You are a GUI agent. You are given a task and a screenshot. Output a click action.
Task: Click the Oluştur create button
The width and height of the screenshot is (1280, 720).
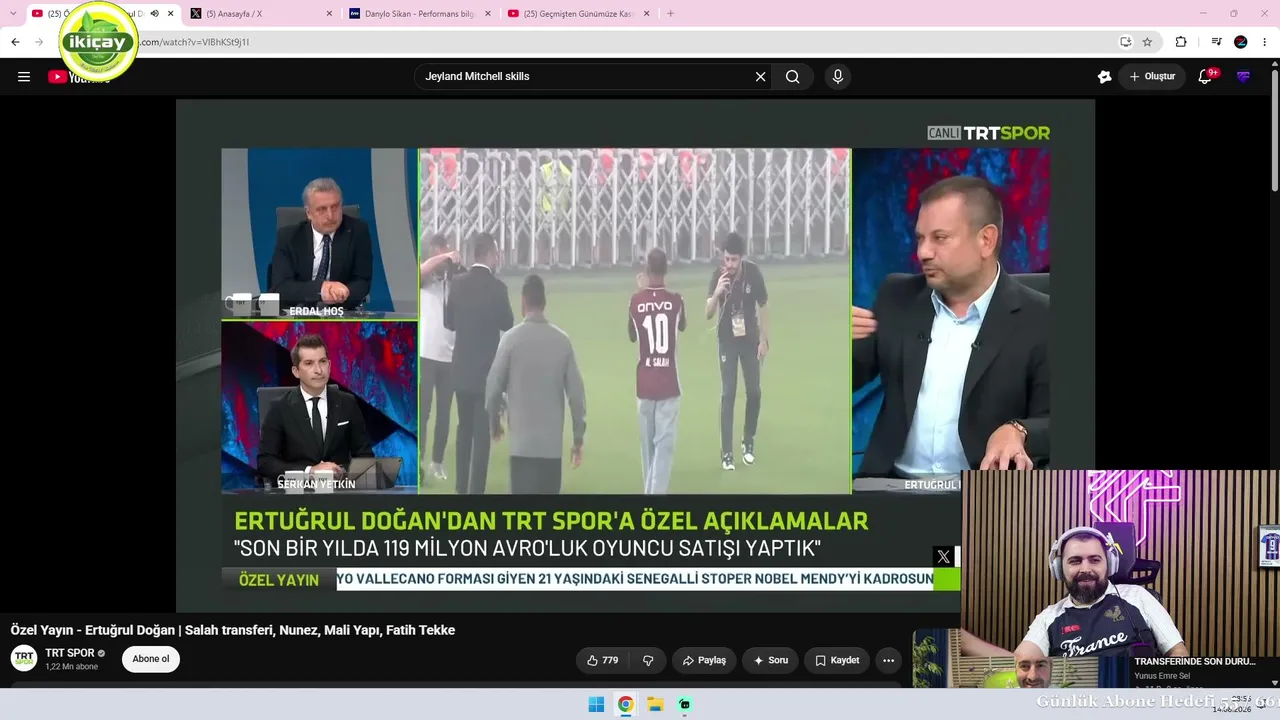tap(1152, 77)
